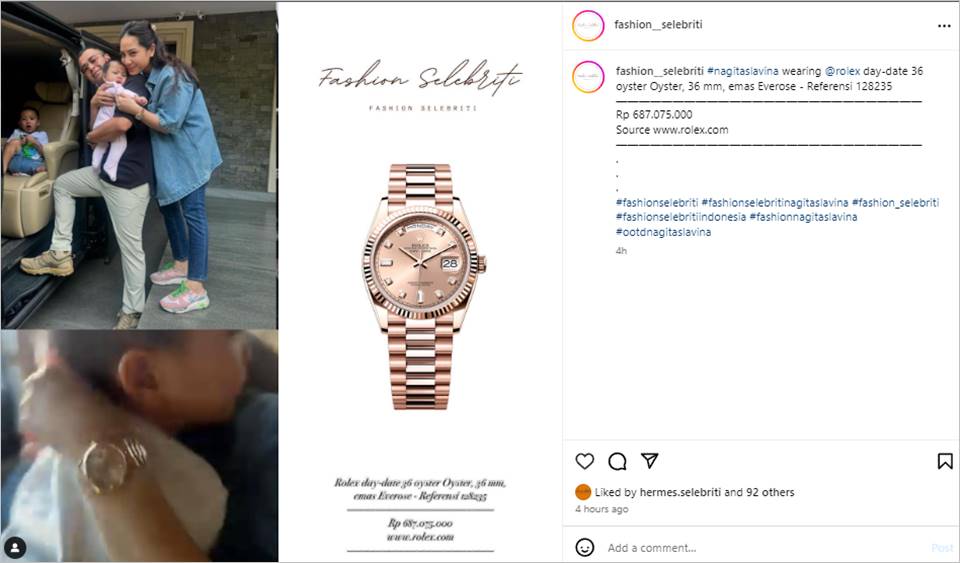This screenshot has height=563, width=960.
Task: Focus the Add a comment field
Action: coord(765,548)
